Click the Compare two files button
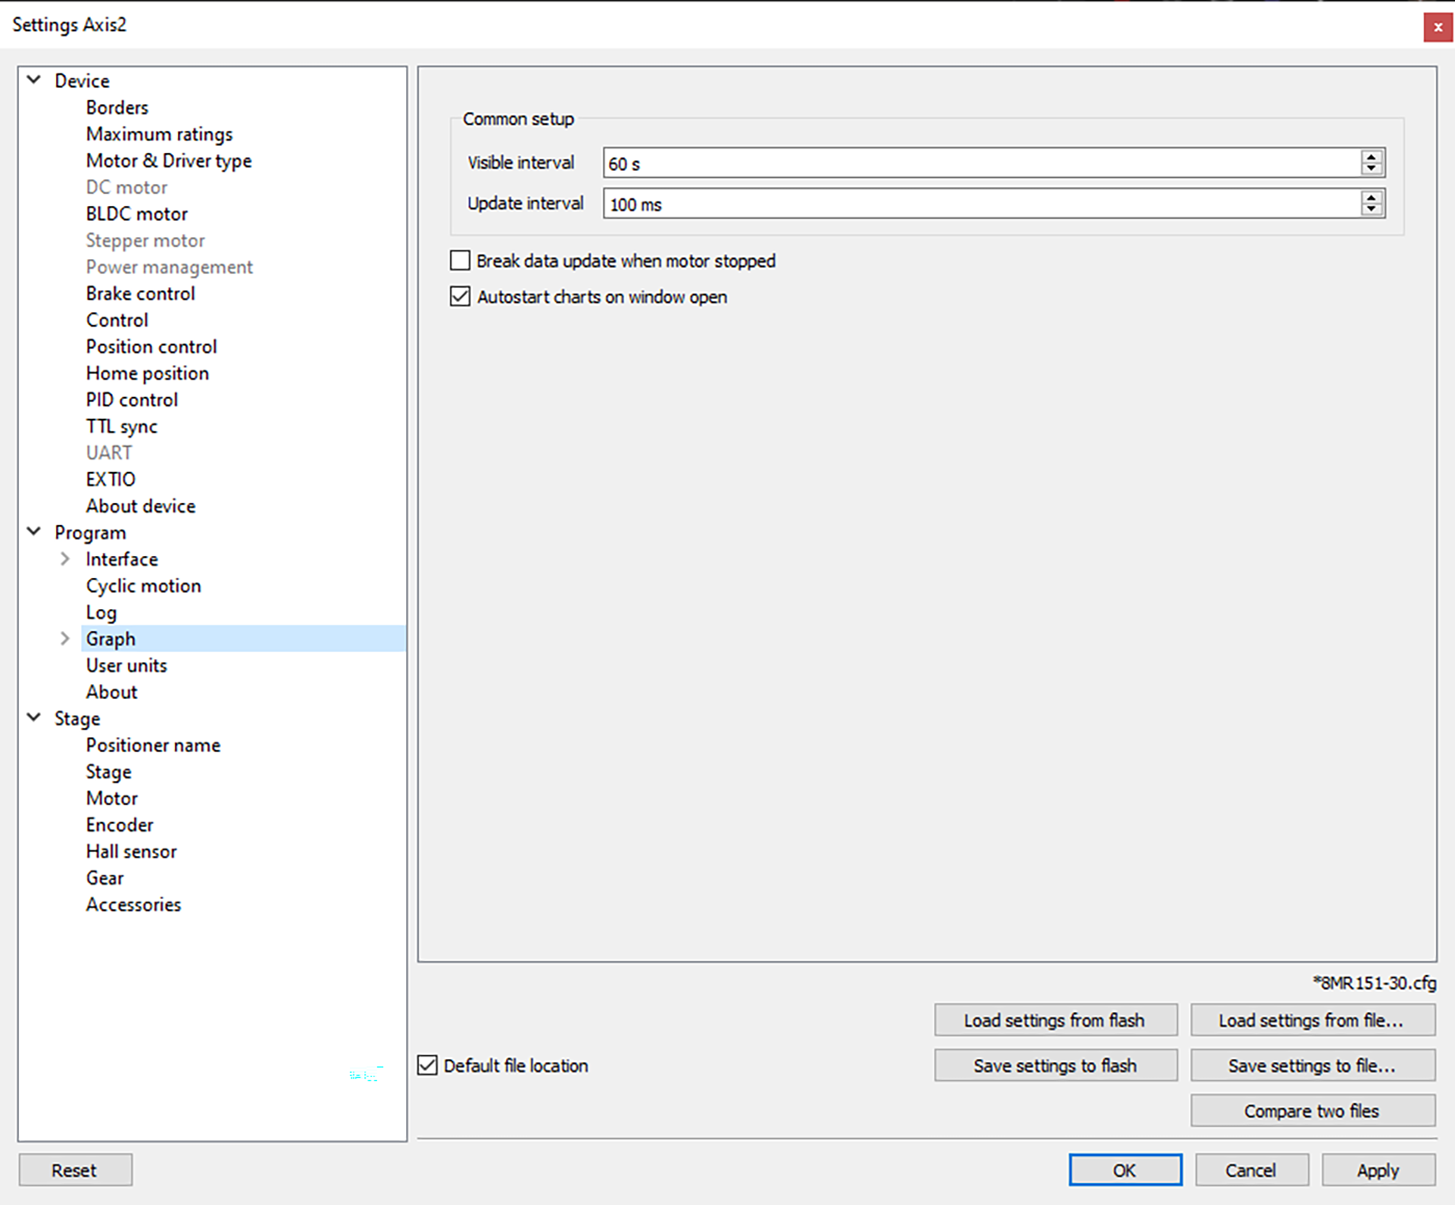The height and width of the screenshot is (1205, 1455). pos(1311,1111)
